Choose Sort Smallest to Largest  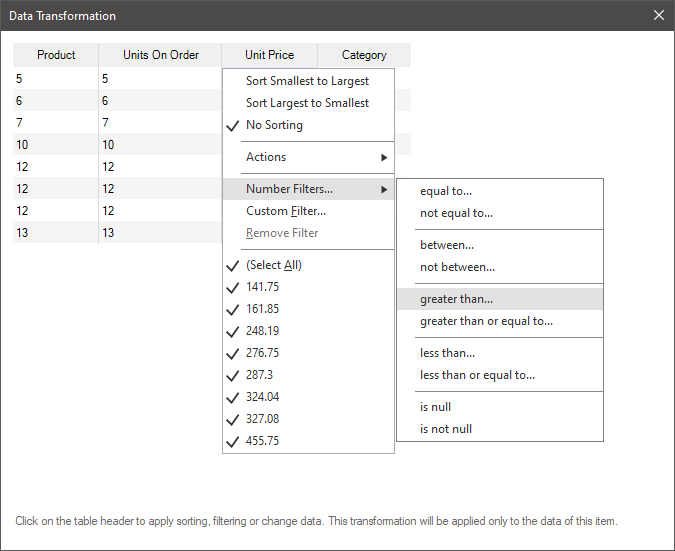pos(307,81)
